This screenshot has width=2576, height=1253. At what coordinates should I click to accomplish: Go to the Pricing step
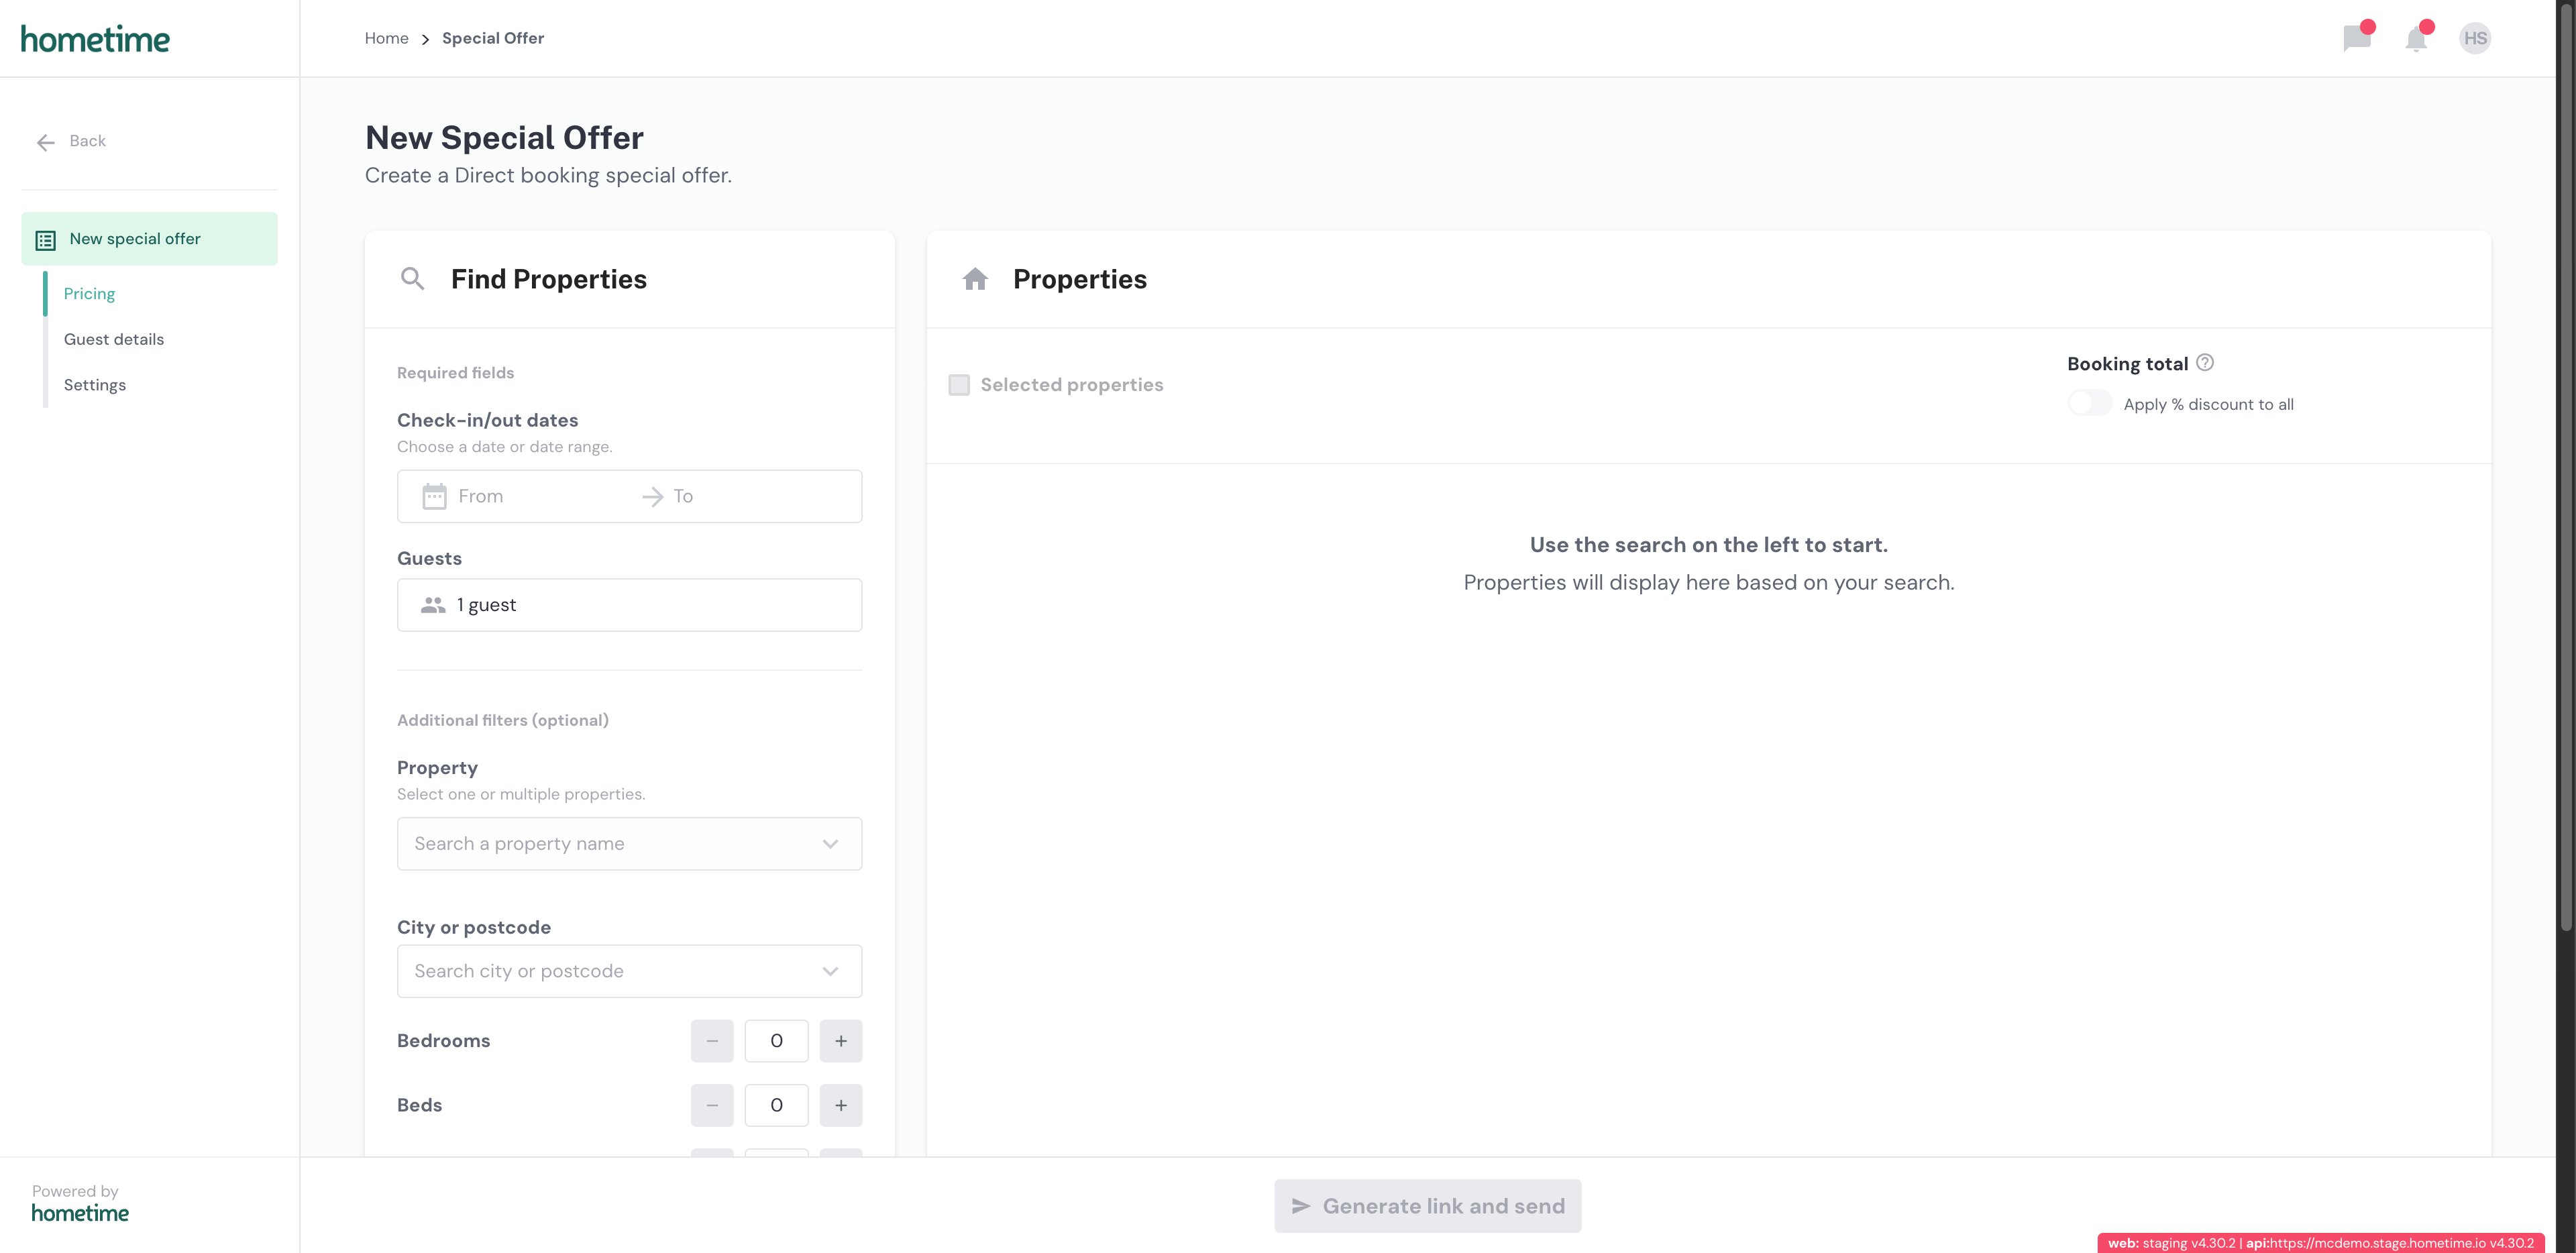tap(89, 294)
